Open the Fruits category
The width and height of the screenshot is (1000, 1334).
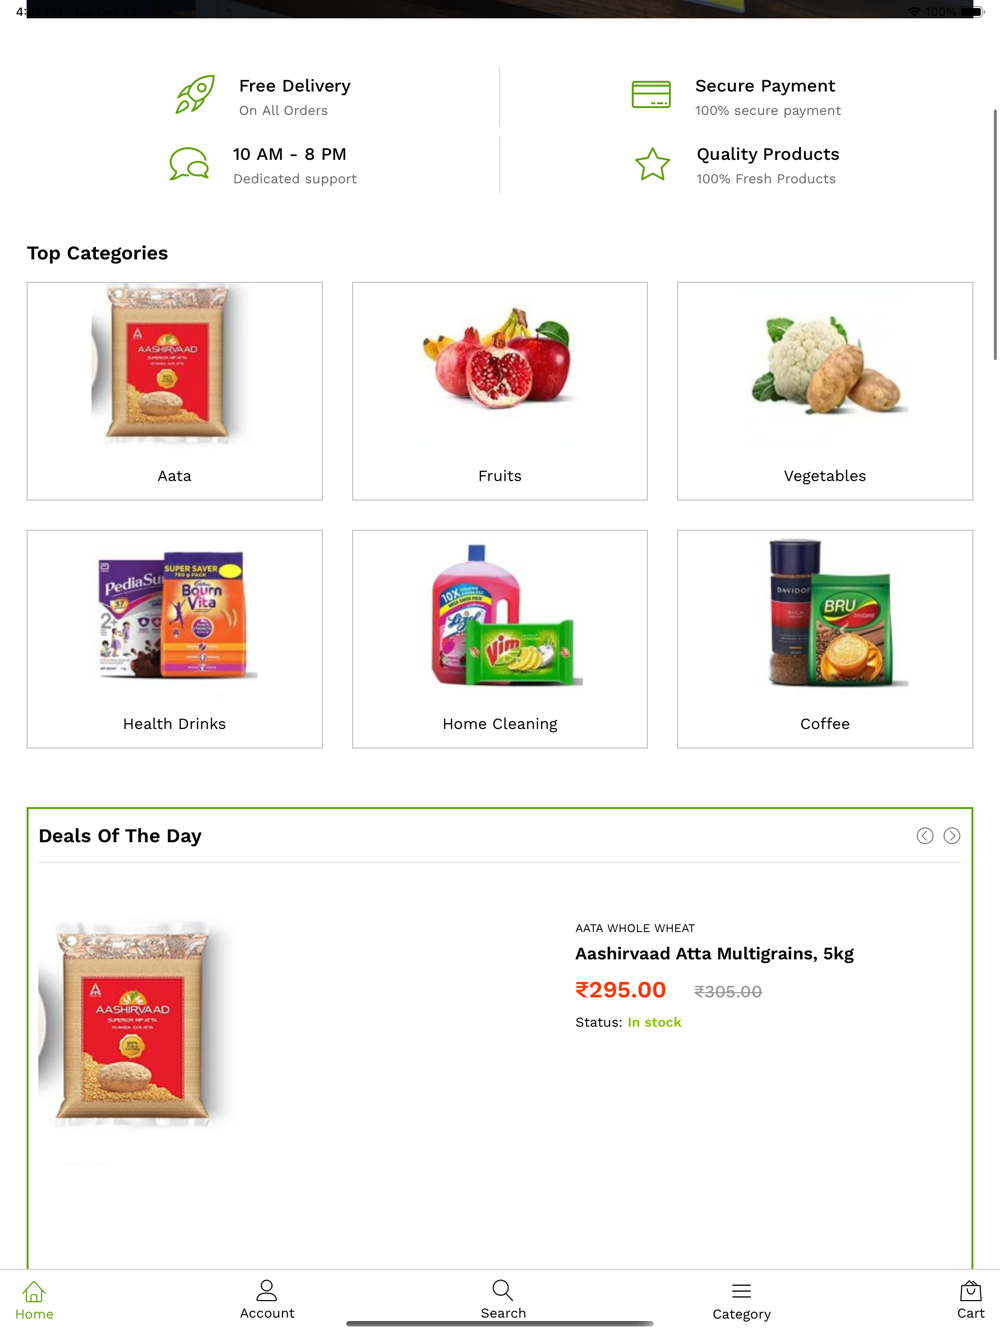point(500,391)
